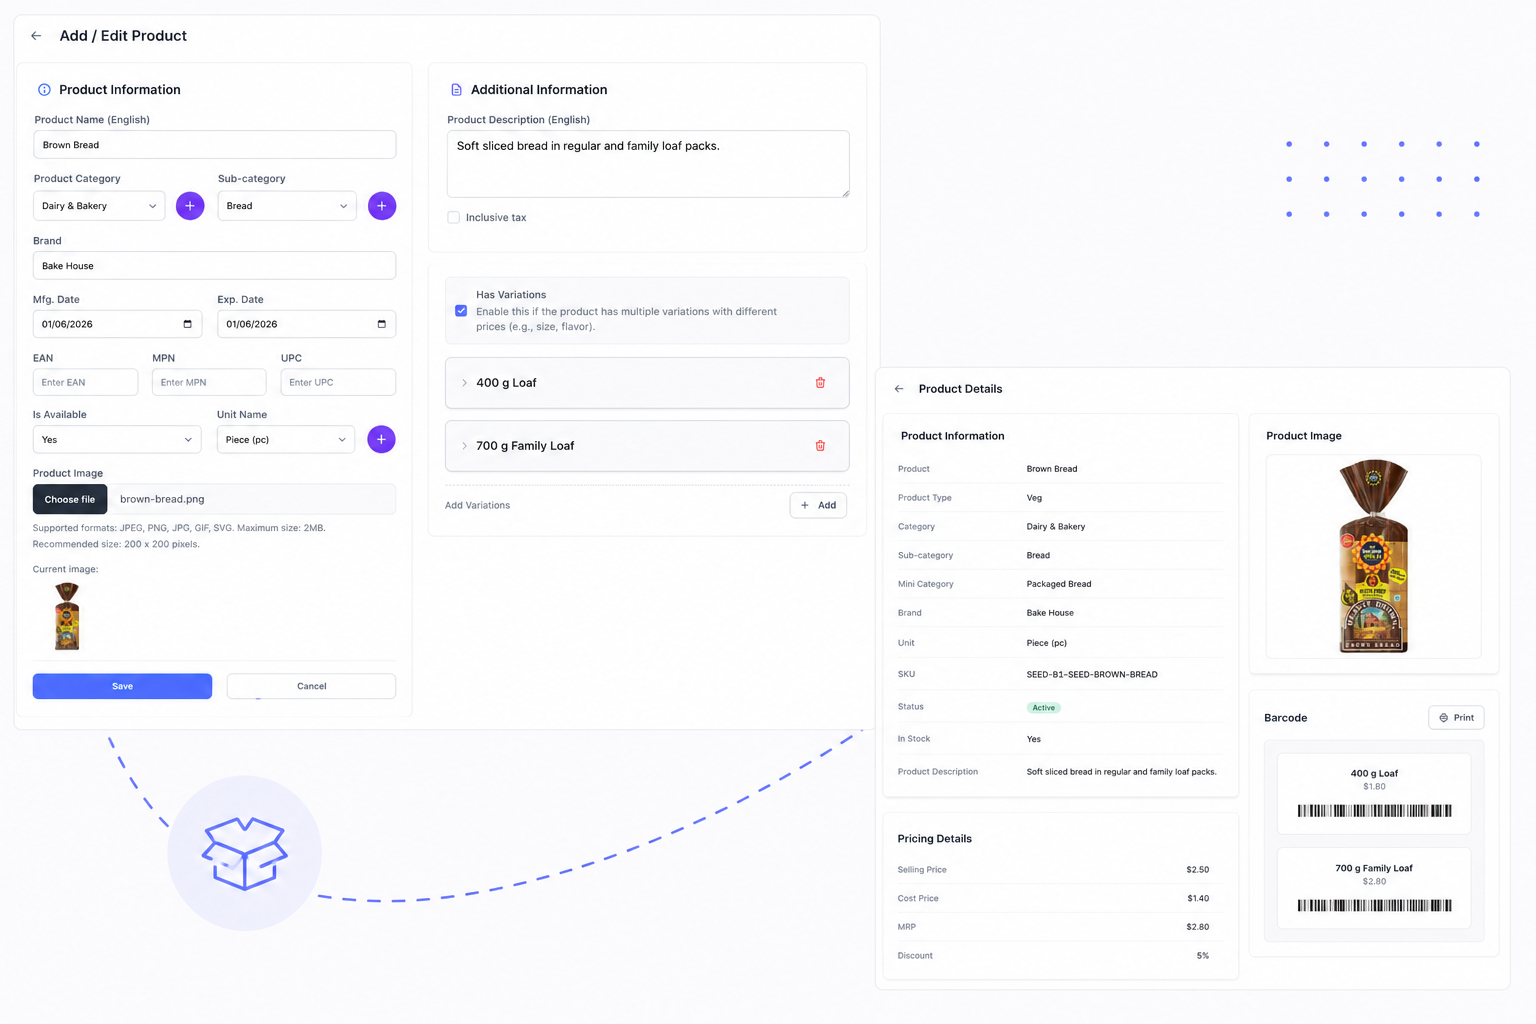Click the Brand input field

pos(215,266)
